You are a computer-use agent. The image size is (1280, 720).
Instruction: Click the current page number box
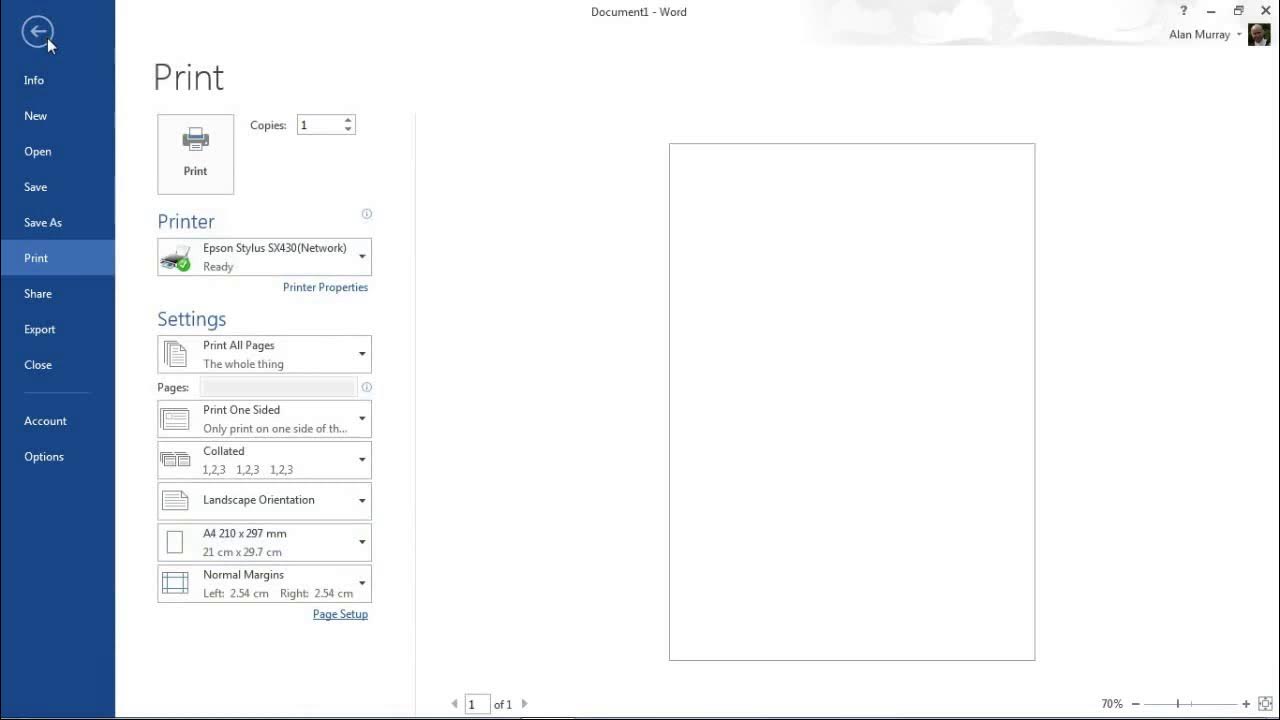click(x=477, y=704)
